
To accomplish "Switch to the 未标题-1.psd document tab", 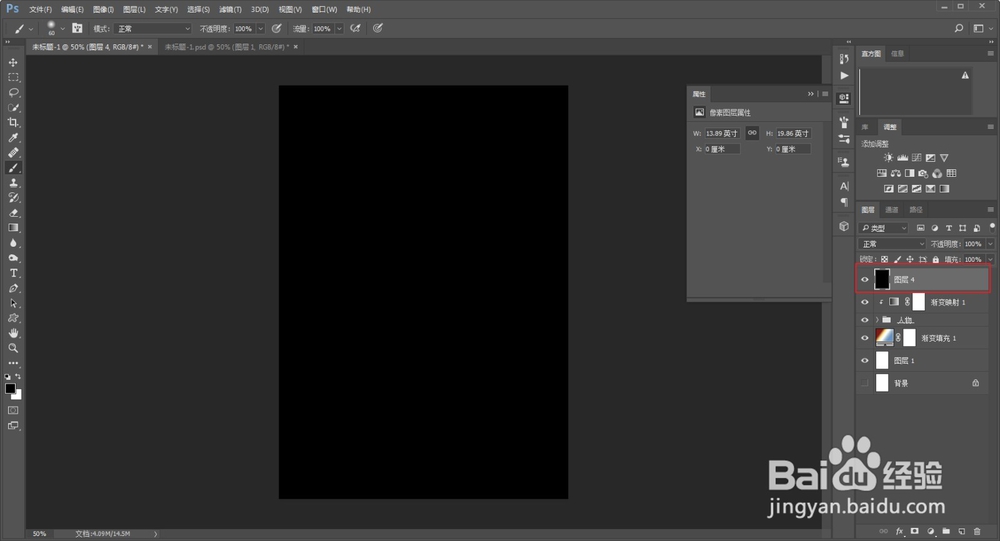I will click(226, 47).
